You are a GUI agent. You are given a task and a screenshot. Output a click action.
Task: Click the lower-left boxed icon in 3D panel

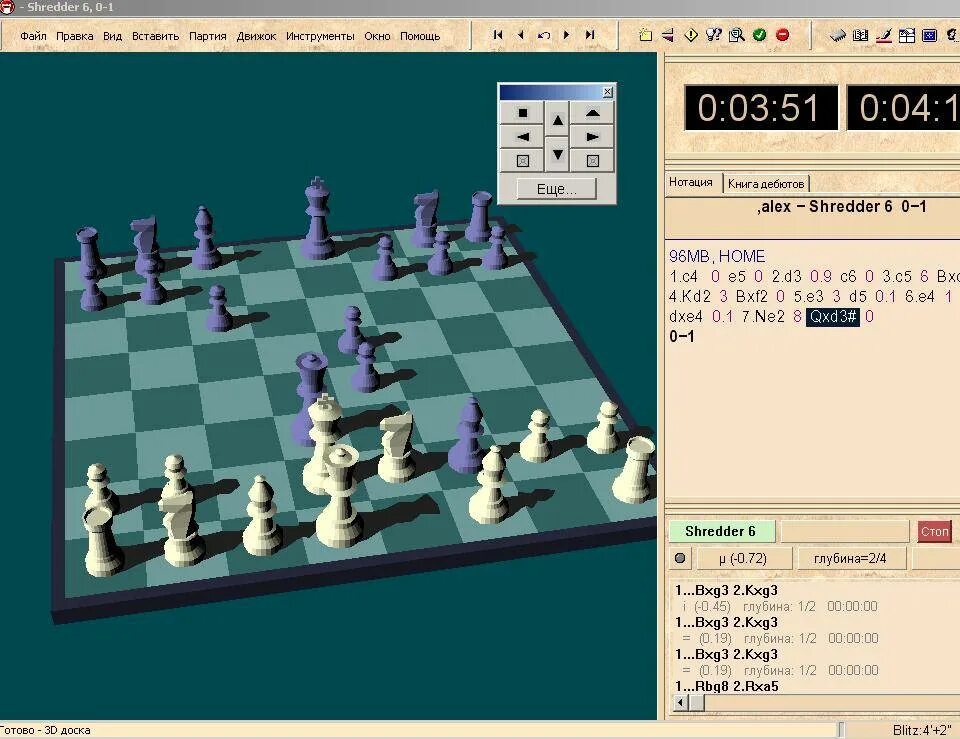point(522,160)
